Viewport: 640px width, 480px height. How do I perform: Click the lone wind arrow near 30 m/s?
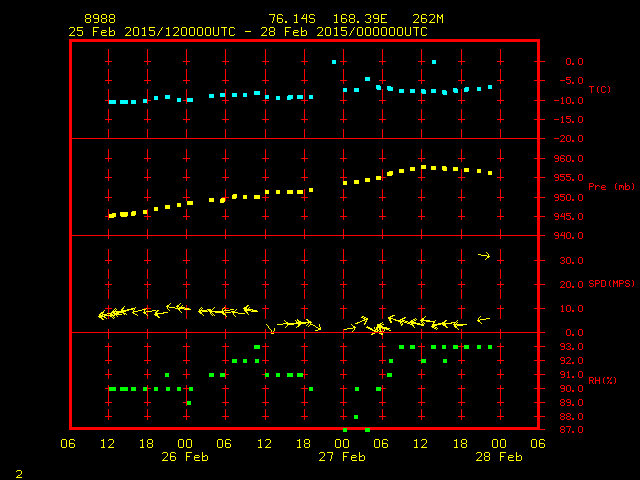[484, 256]
